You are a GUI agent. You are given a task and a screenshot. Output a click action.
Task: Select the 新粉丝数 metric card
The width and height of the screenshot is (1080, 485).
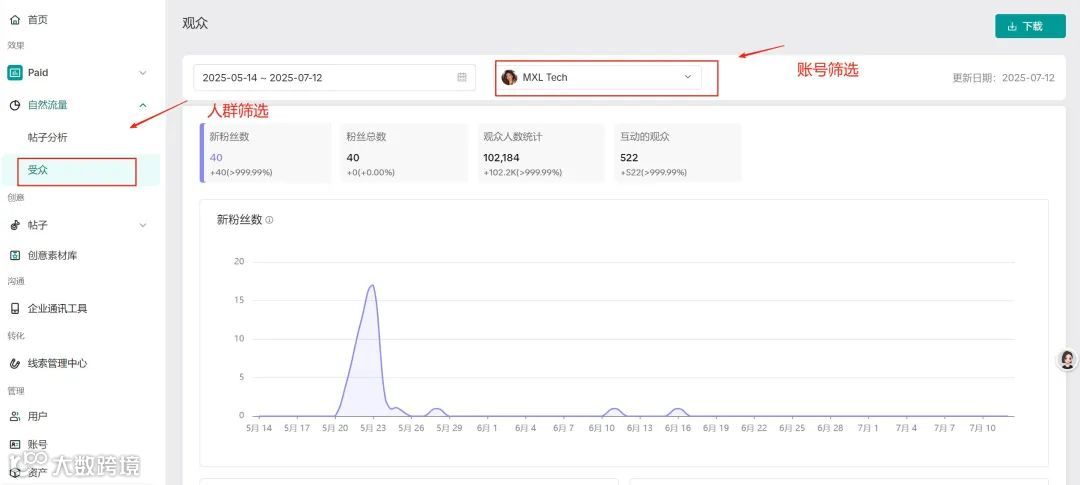click(x=266, y=153)
